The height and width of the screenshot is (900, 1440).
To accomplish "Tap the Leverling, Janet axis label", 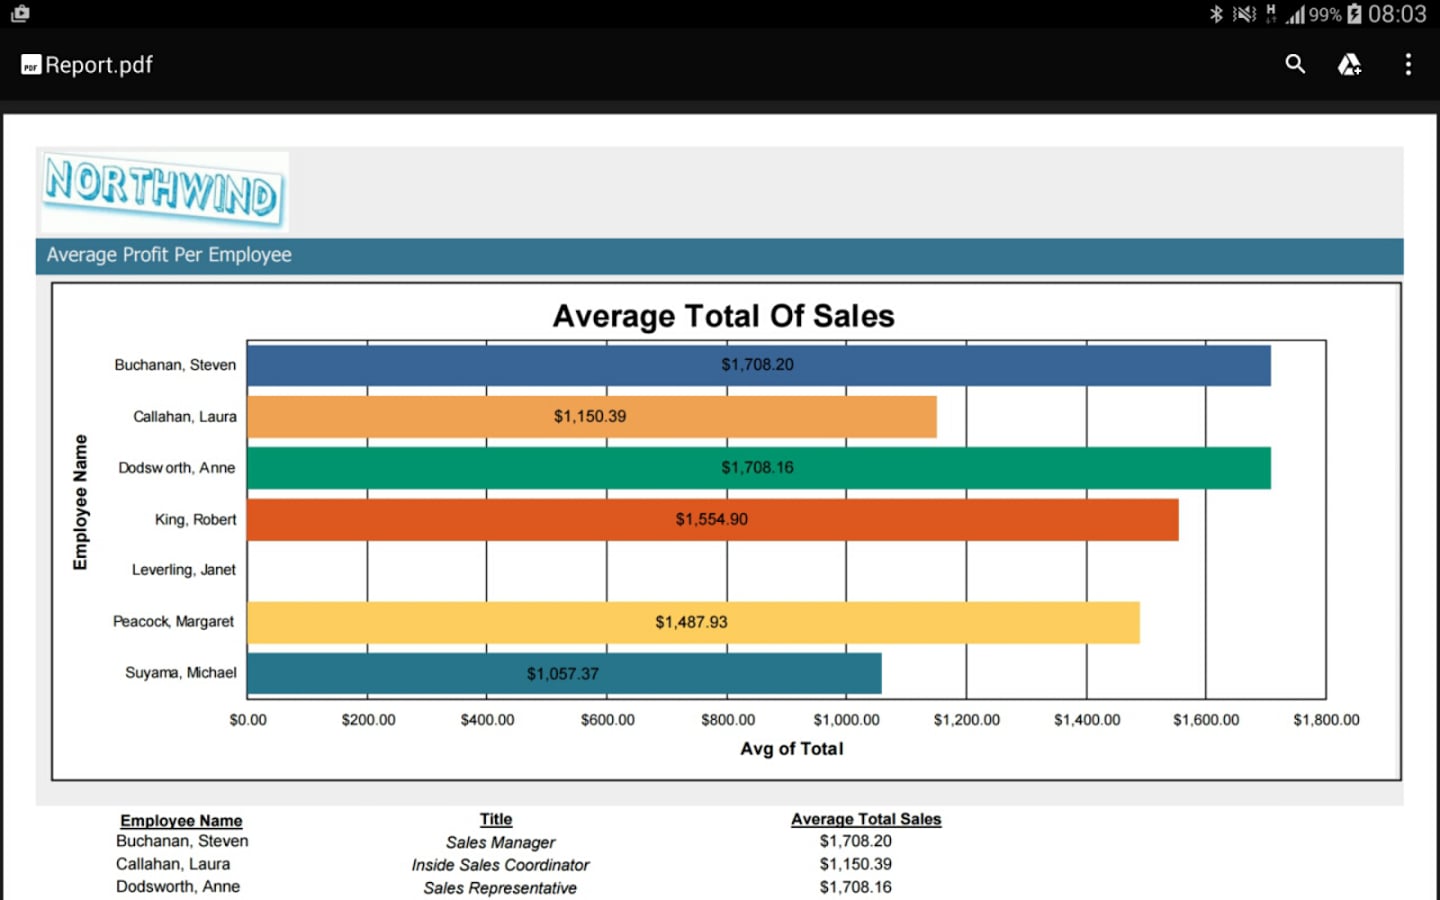I will (184, 570).
